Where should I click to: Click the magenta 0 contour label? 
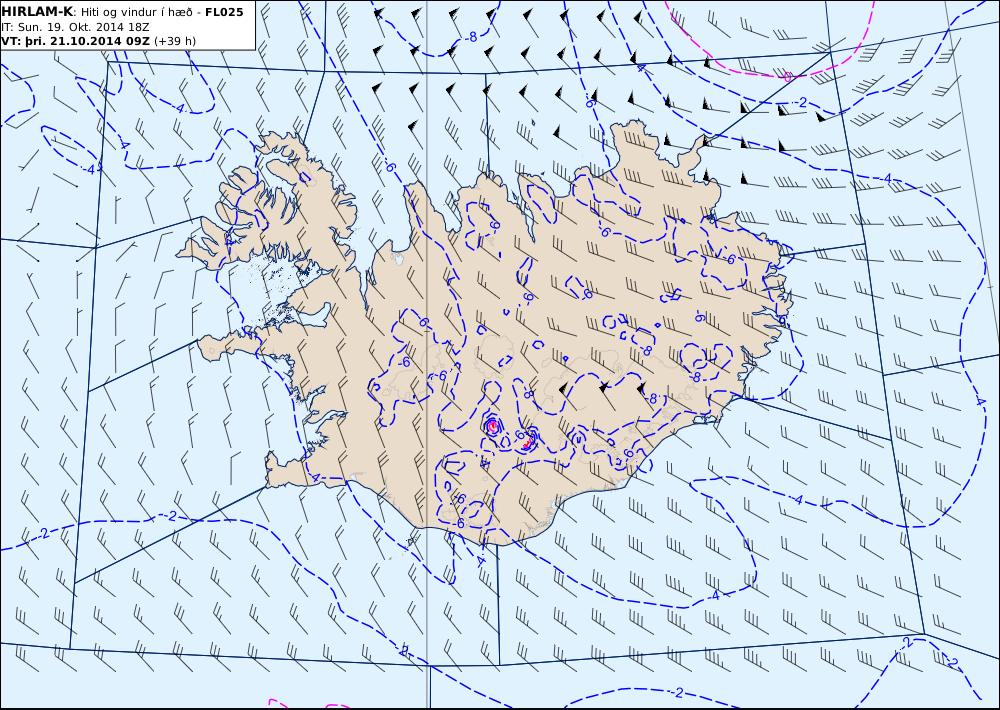click(x=788, y=77)
